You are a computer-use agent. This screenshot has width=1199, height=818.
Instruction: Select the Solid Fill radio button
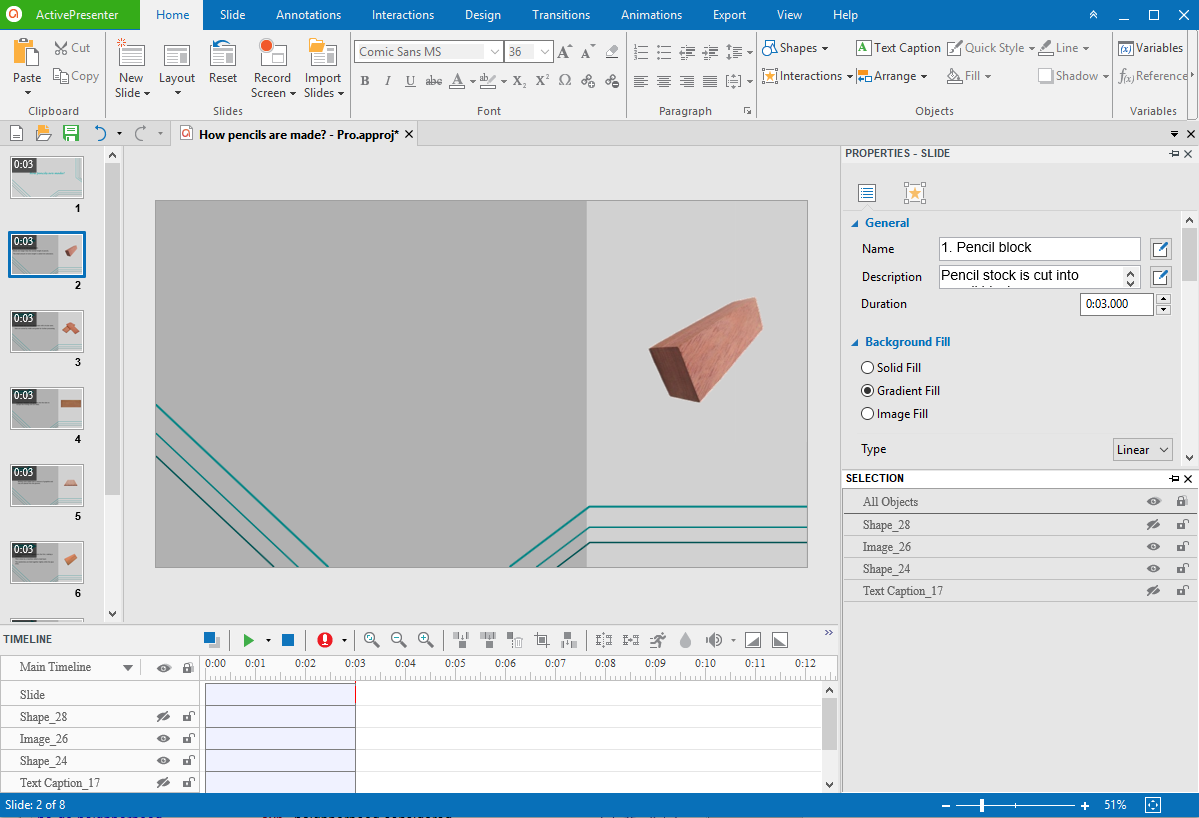click(x=867, y=368)
